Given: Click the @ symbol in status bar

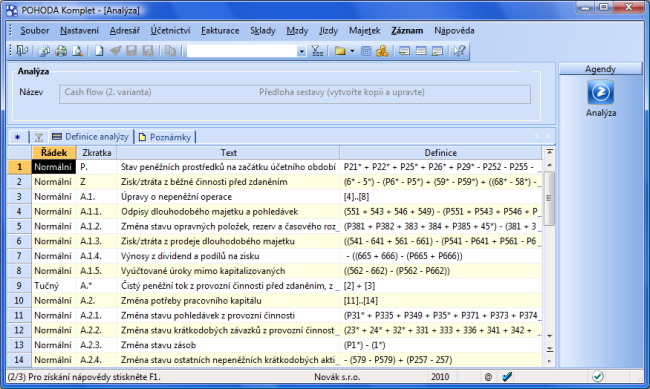Looking at the screenshot, I should [488, 377].
